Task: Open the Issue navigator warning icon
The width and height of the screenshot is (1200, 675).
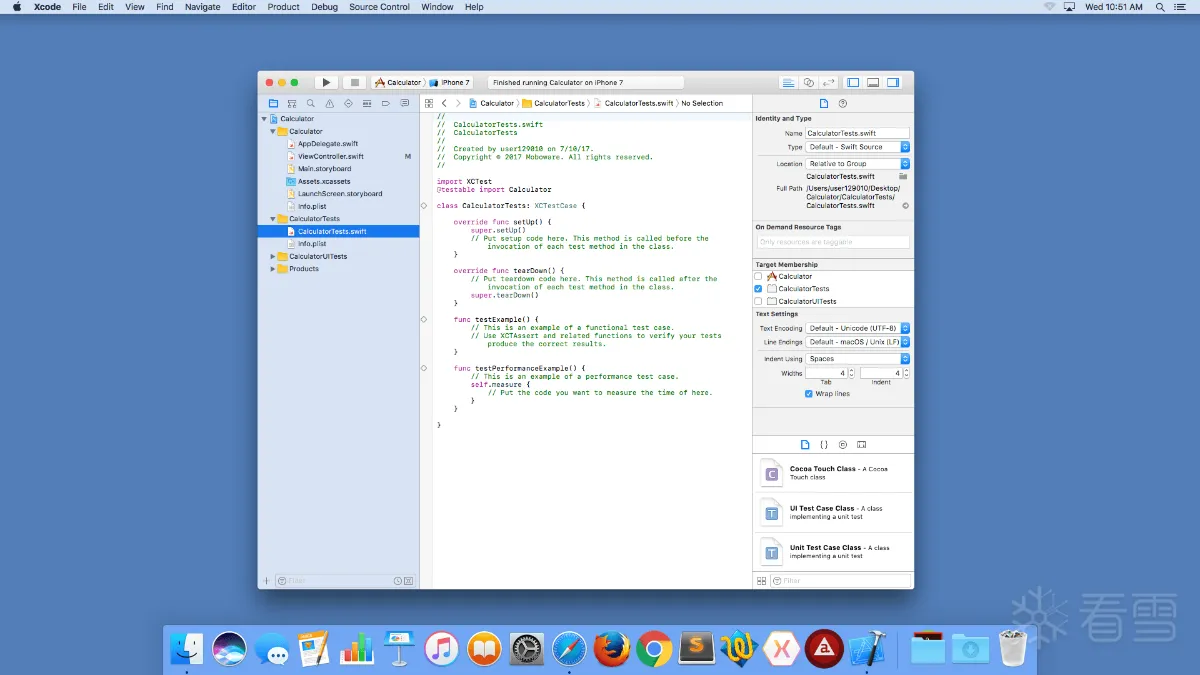Action: pyautogui.click(x=329, y=103)
